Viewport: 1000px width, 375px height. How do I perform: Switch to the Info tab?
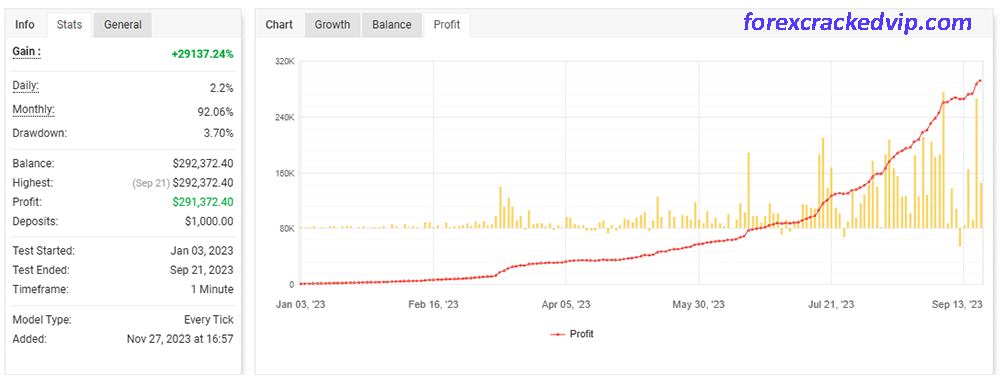tap(25, 25)
